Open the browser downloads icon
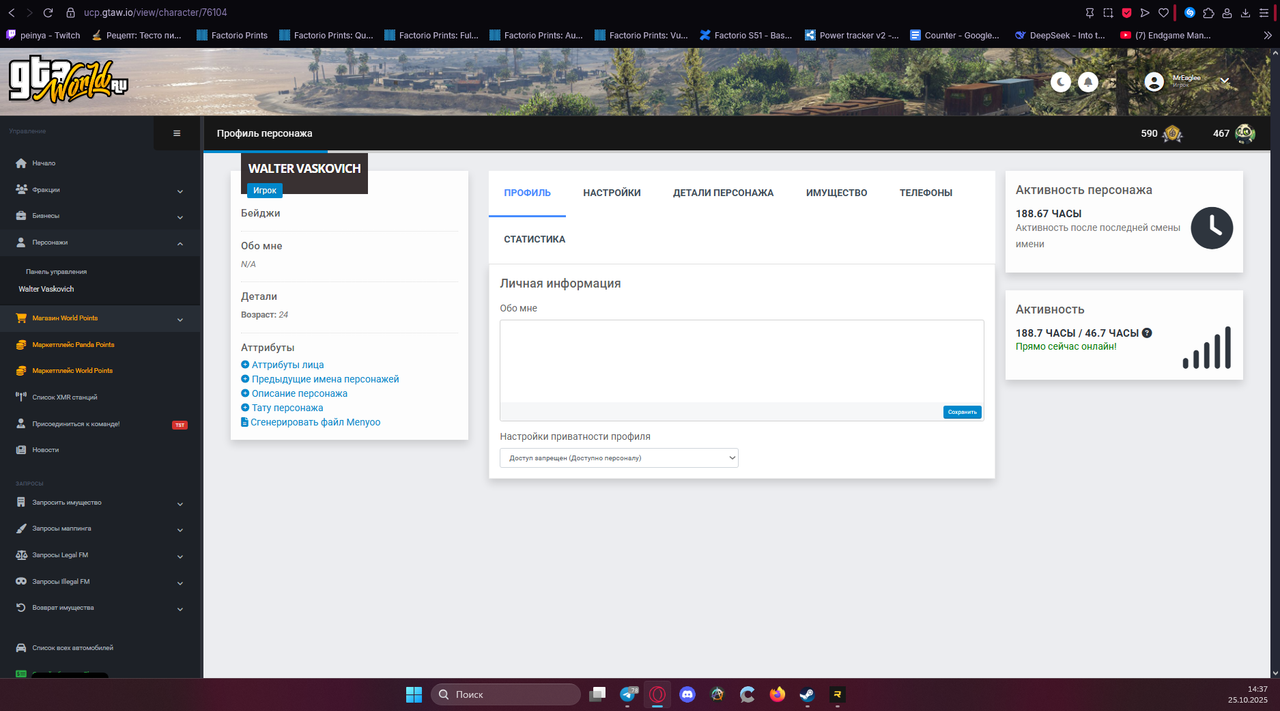This screenshot has width=1280, height=711. (x=1244, y=13)
